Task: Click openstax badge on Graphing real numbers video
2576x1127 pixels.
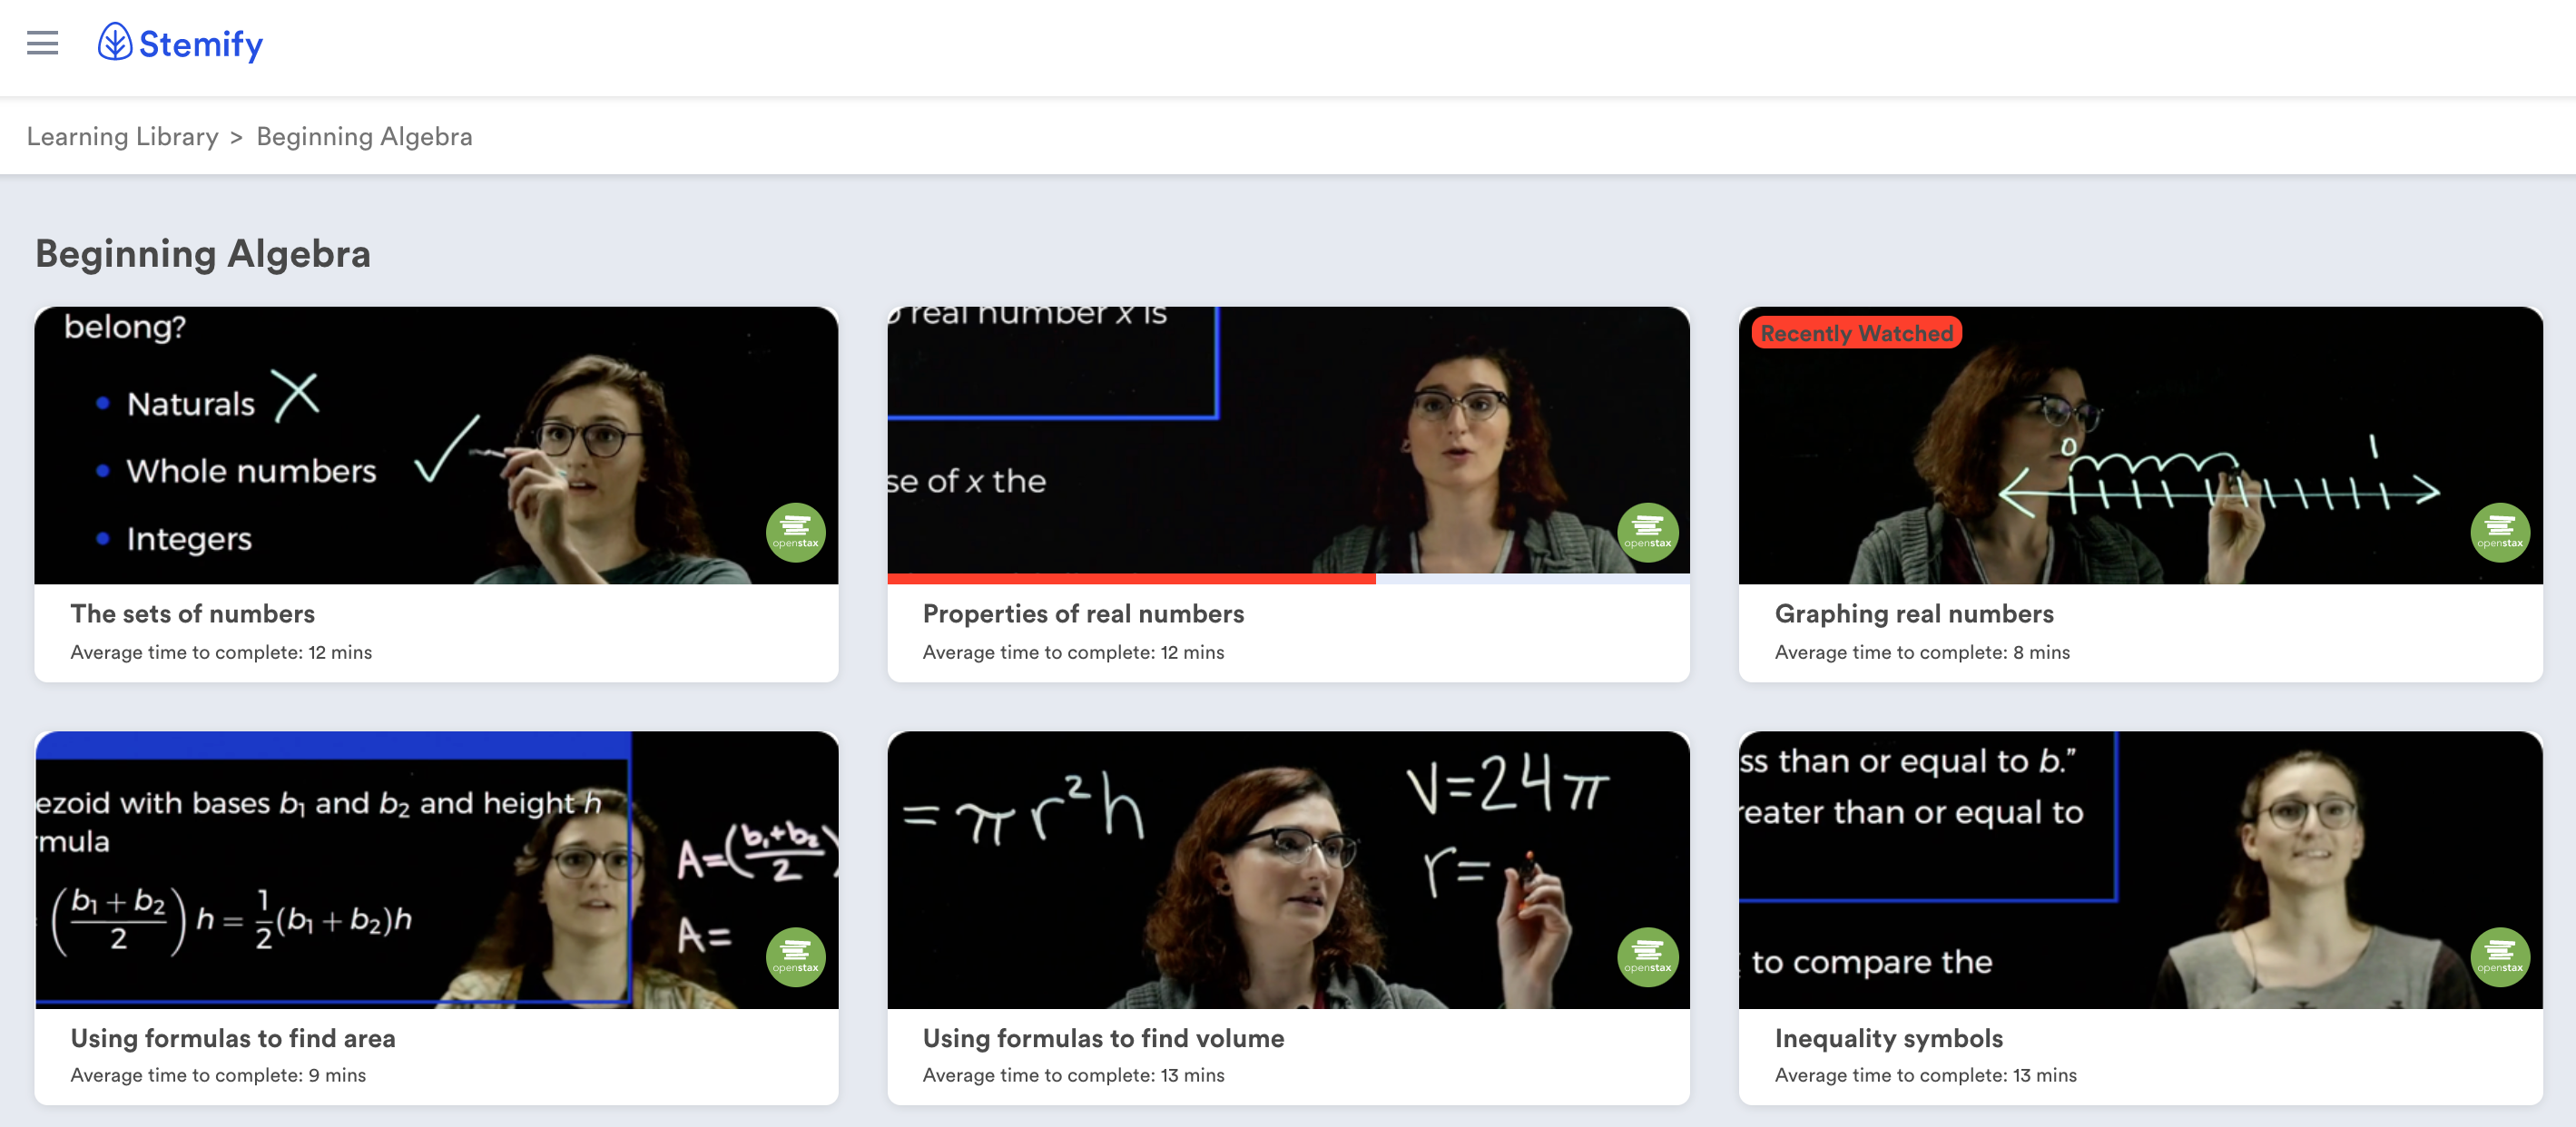Action: click(x=2499, y=532)
